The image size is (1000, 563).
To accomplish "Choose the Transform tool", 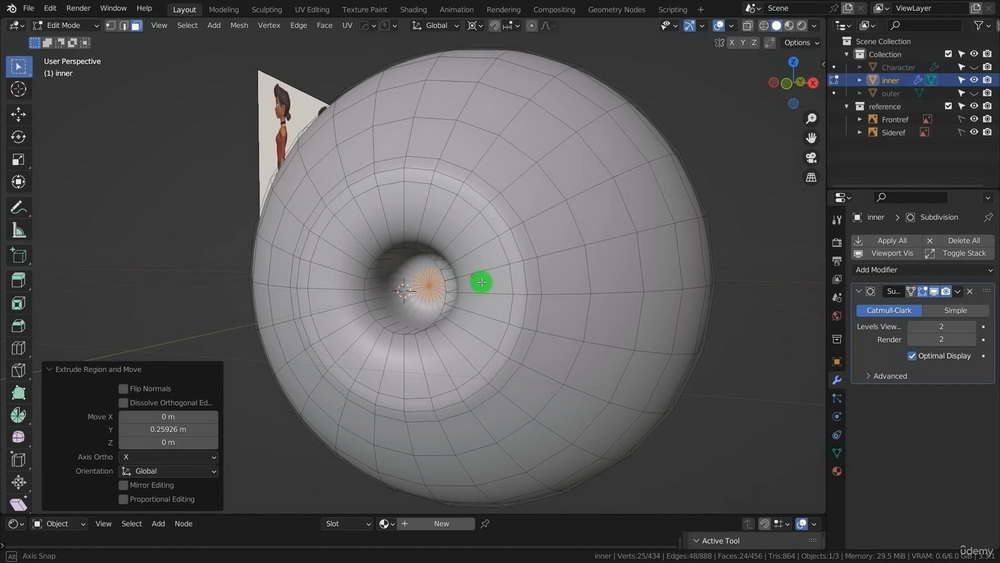I will pyautogui.click(x=18, y=182).
